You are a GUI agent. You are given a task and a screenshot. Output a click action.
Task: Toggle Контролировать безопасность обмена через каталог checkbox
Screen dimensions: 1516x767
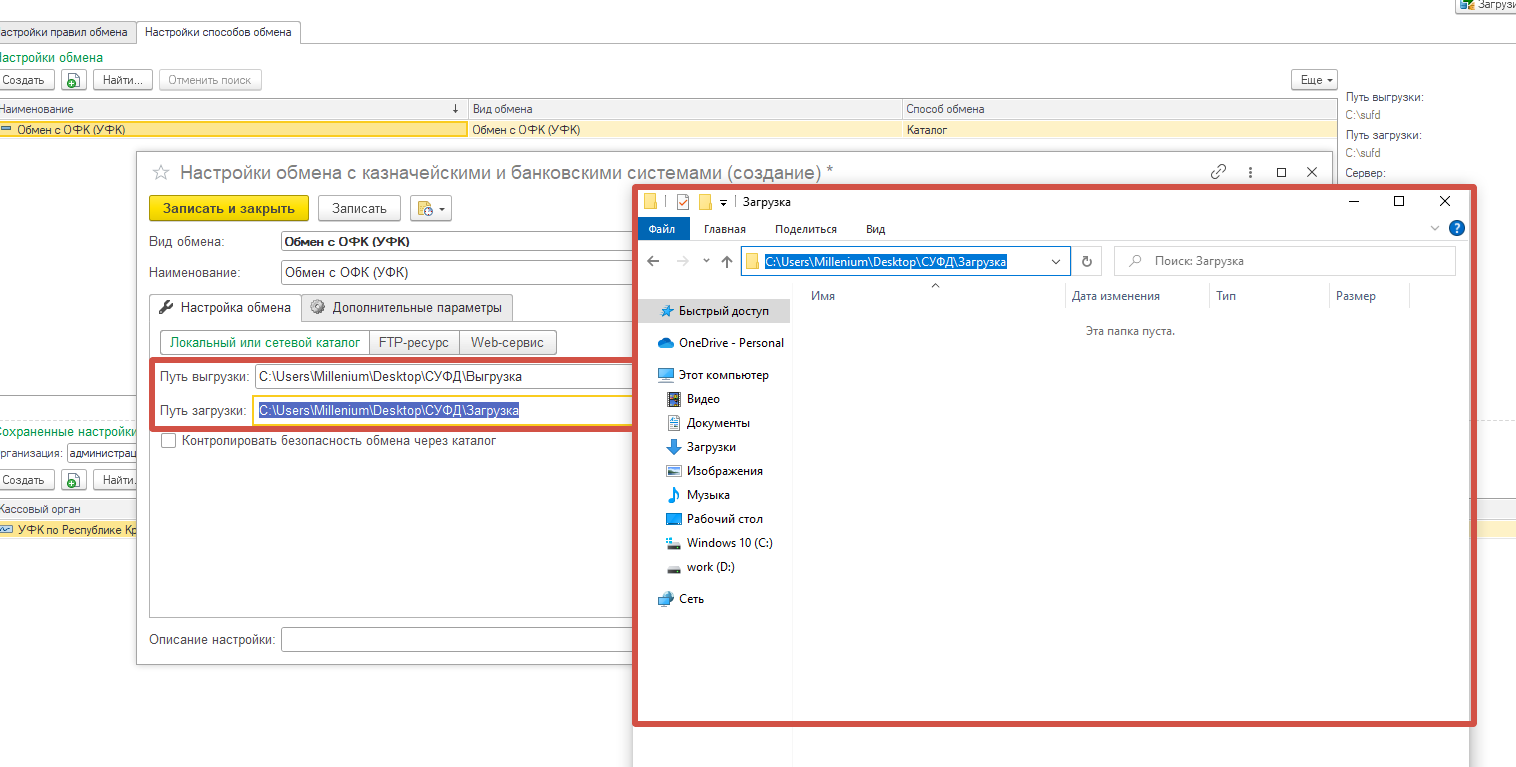click(x=168, y=441)
